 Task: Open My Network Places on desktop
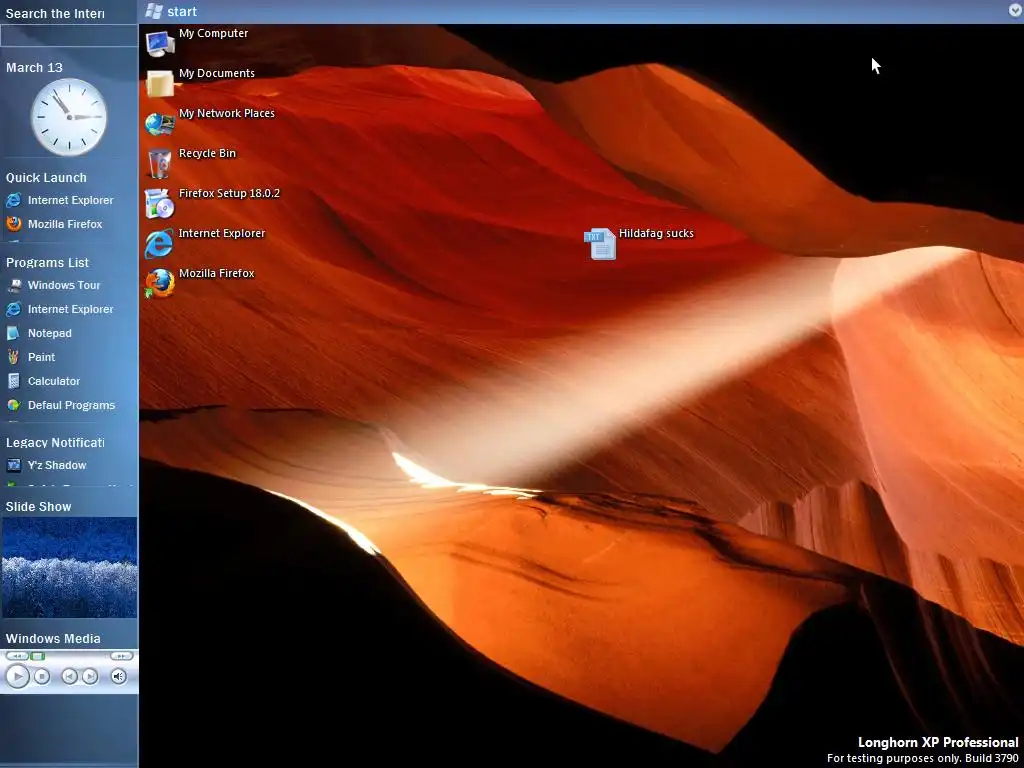160,123
